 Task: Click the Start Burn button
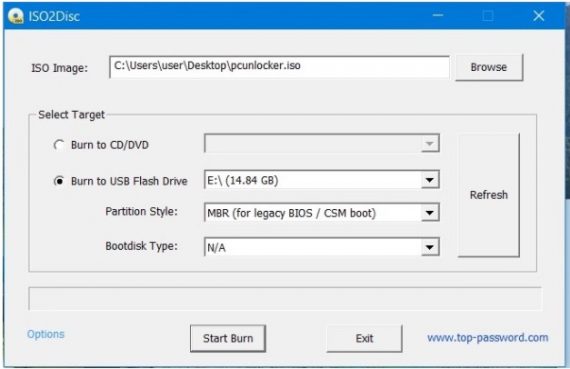(228, 338)
